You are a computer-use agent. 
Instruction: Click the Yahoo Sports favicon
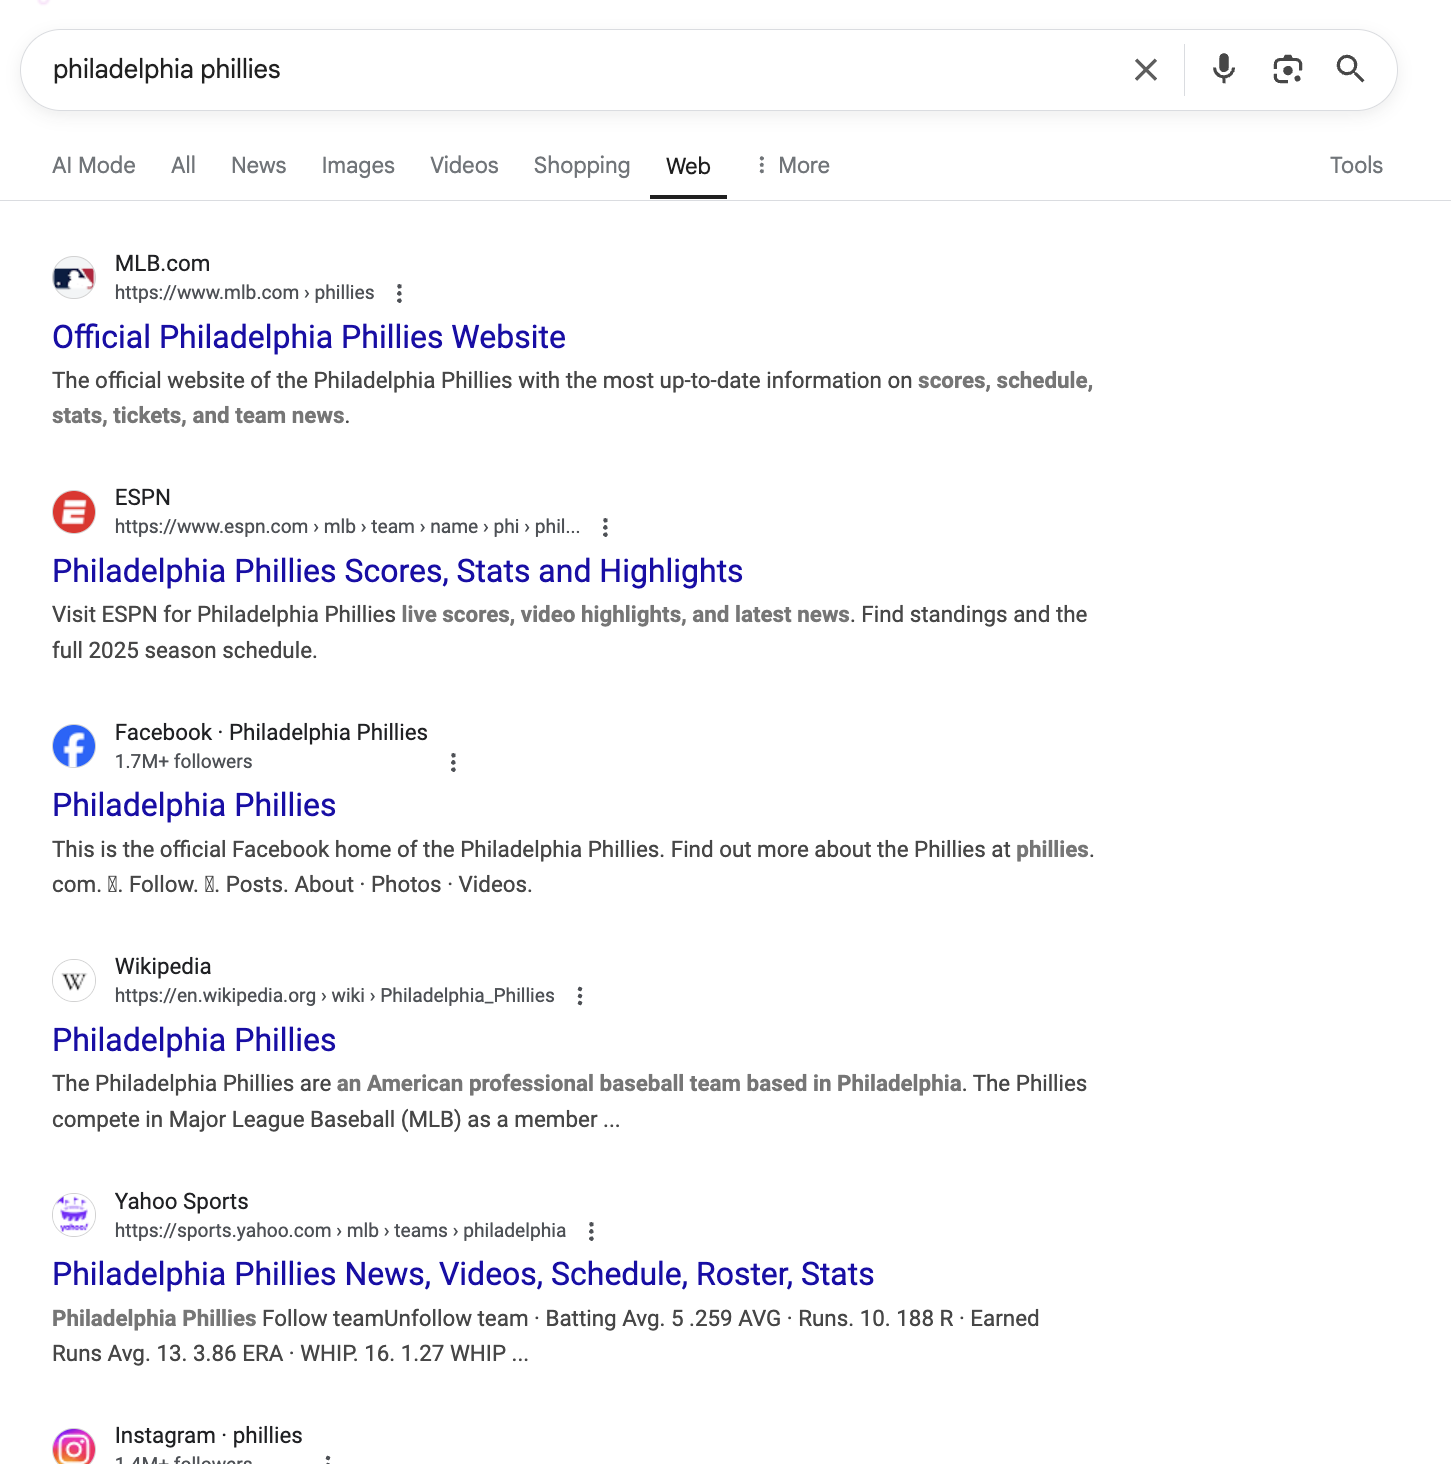point(74,1215)
